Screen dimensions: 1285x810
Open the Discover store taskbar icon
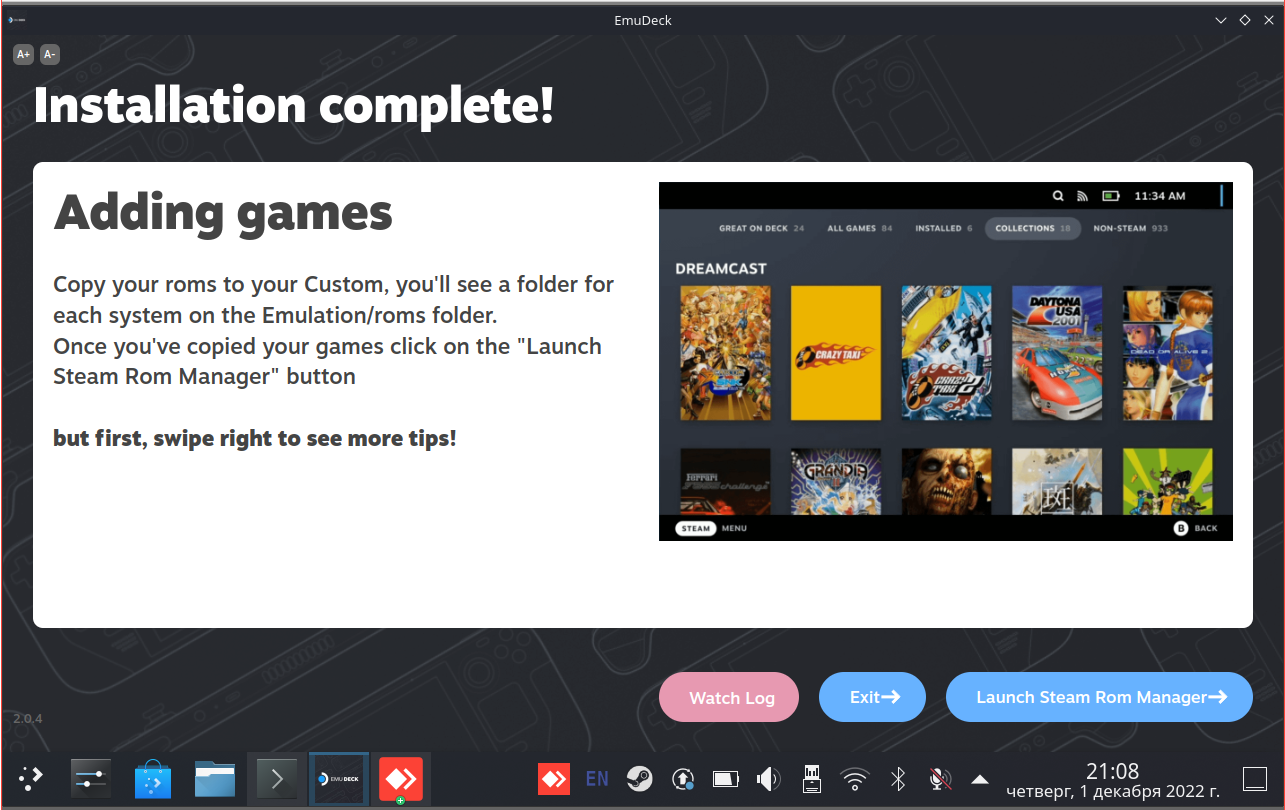pos(153,778)
